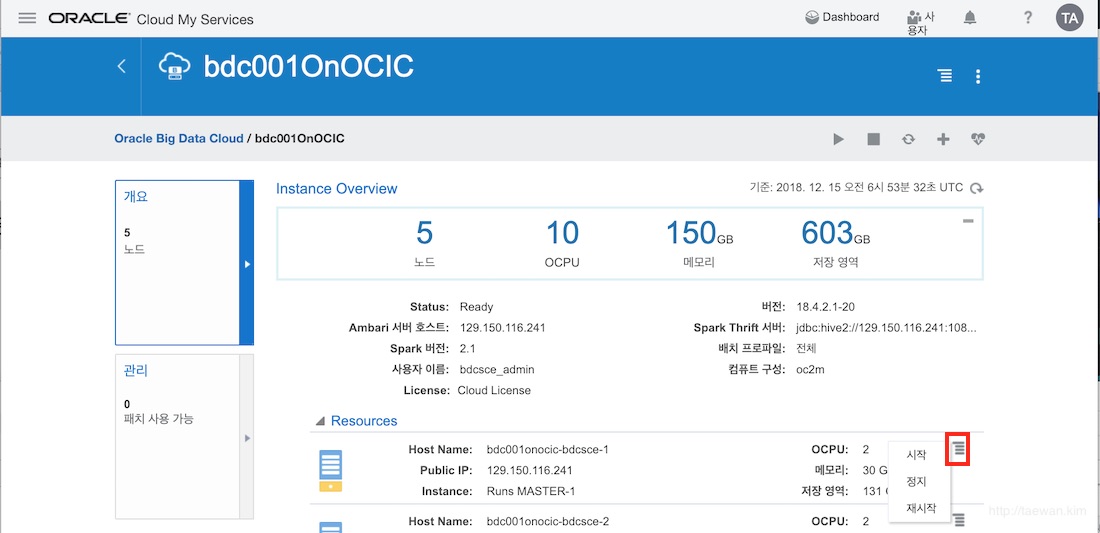Open the Dashboard link
The image size is (1100, 533).
coord(842,18)
